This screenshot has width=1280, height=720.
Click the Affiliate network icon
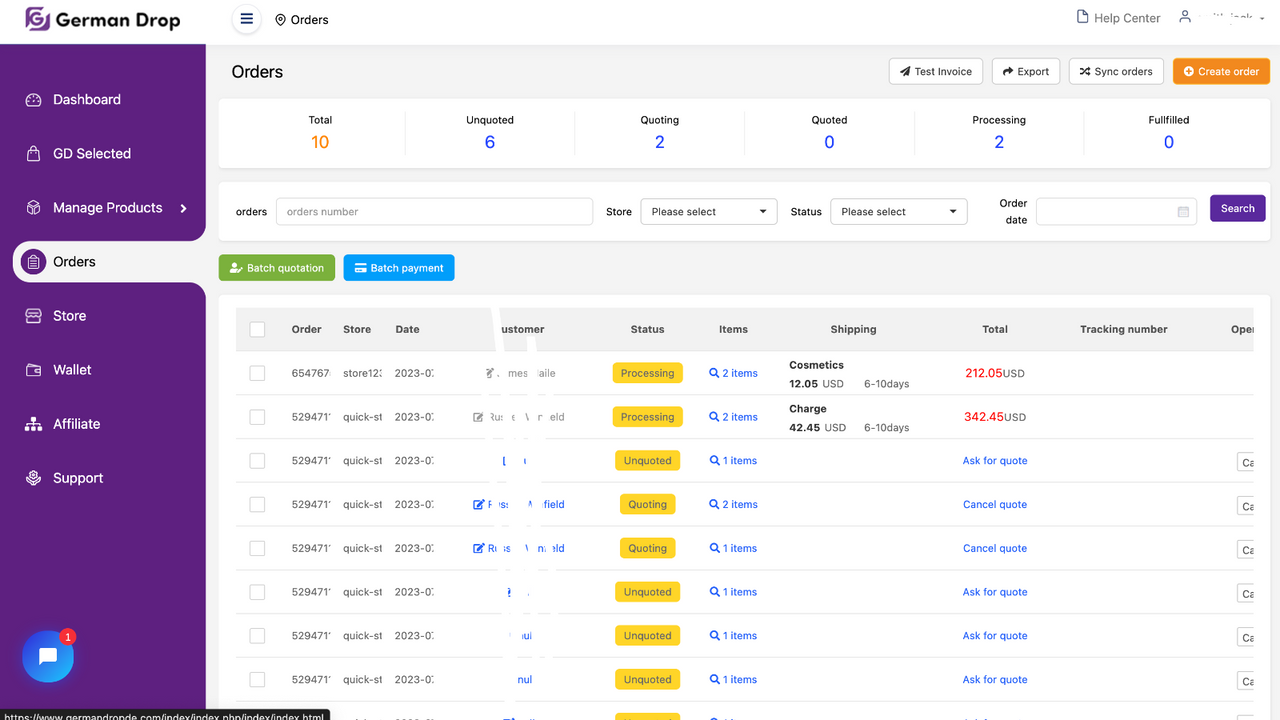33,424
